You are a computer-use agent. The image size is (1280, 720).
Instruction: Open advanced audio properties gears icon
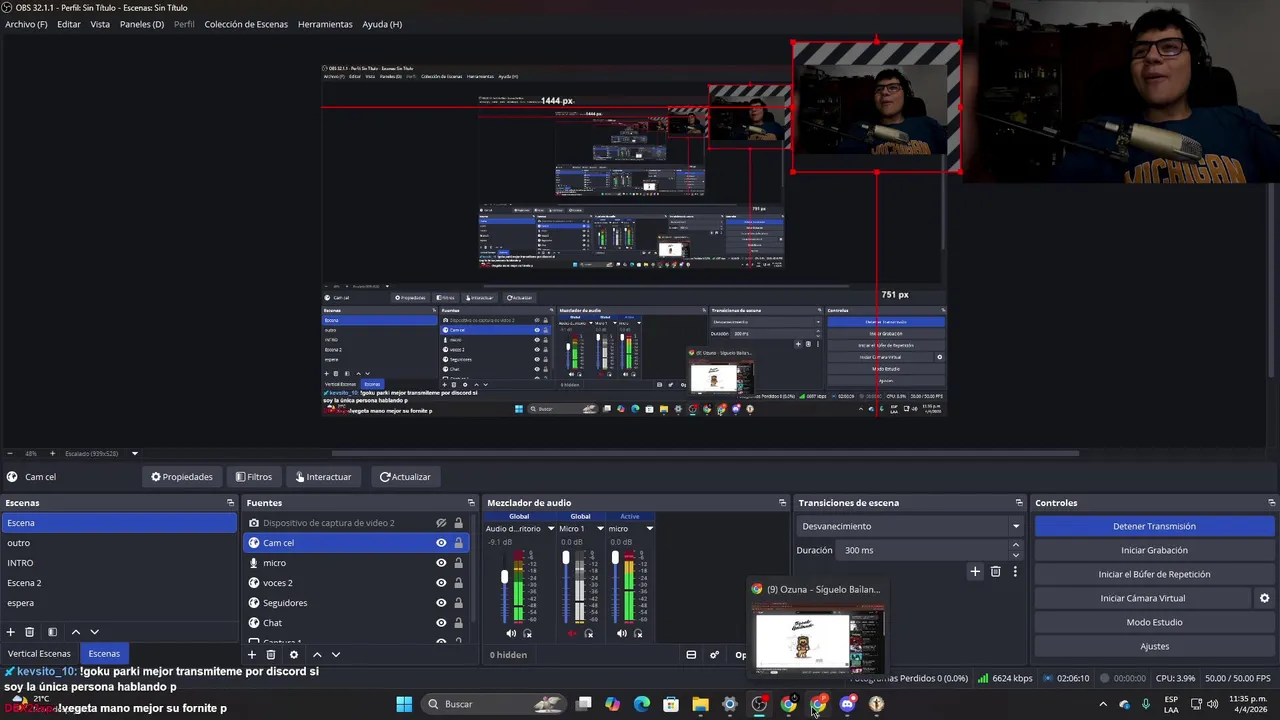(x=714, y=655)
